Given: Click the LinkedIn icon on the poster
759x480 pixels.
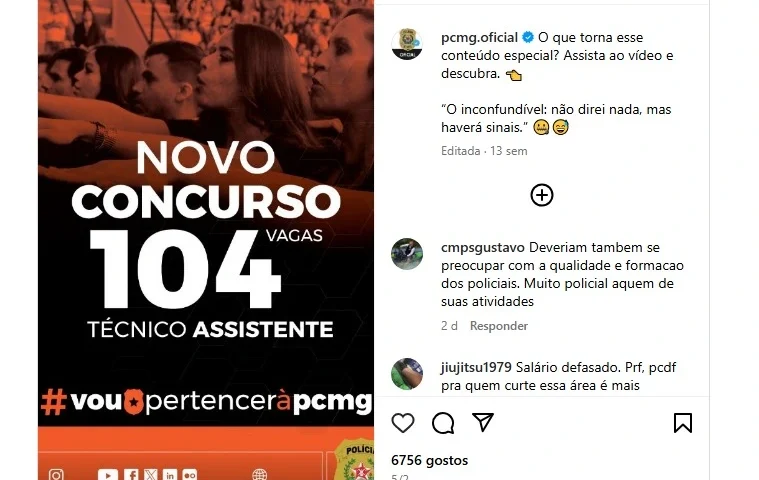Looking at the screenshot, I should pos(169,475).
